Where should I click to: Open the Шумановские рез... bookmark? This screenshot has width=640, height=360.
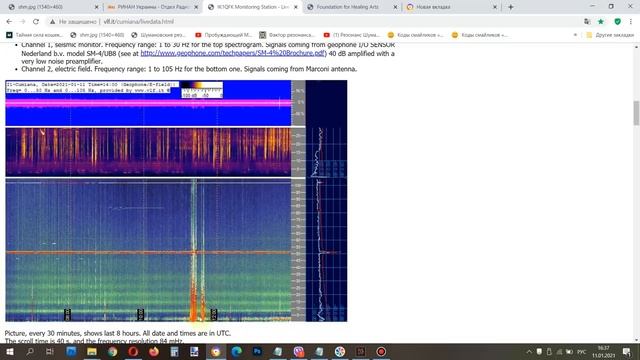click(x=158, y=35)
